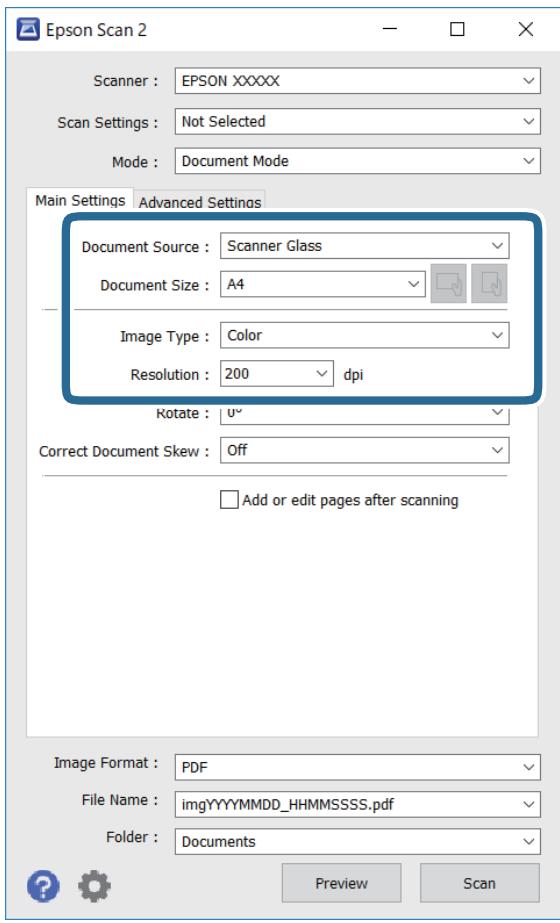Open the help question mark icon
560x923 pixels.
point(43,885)
